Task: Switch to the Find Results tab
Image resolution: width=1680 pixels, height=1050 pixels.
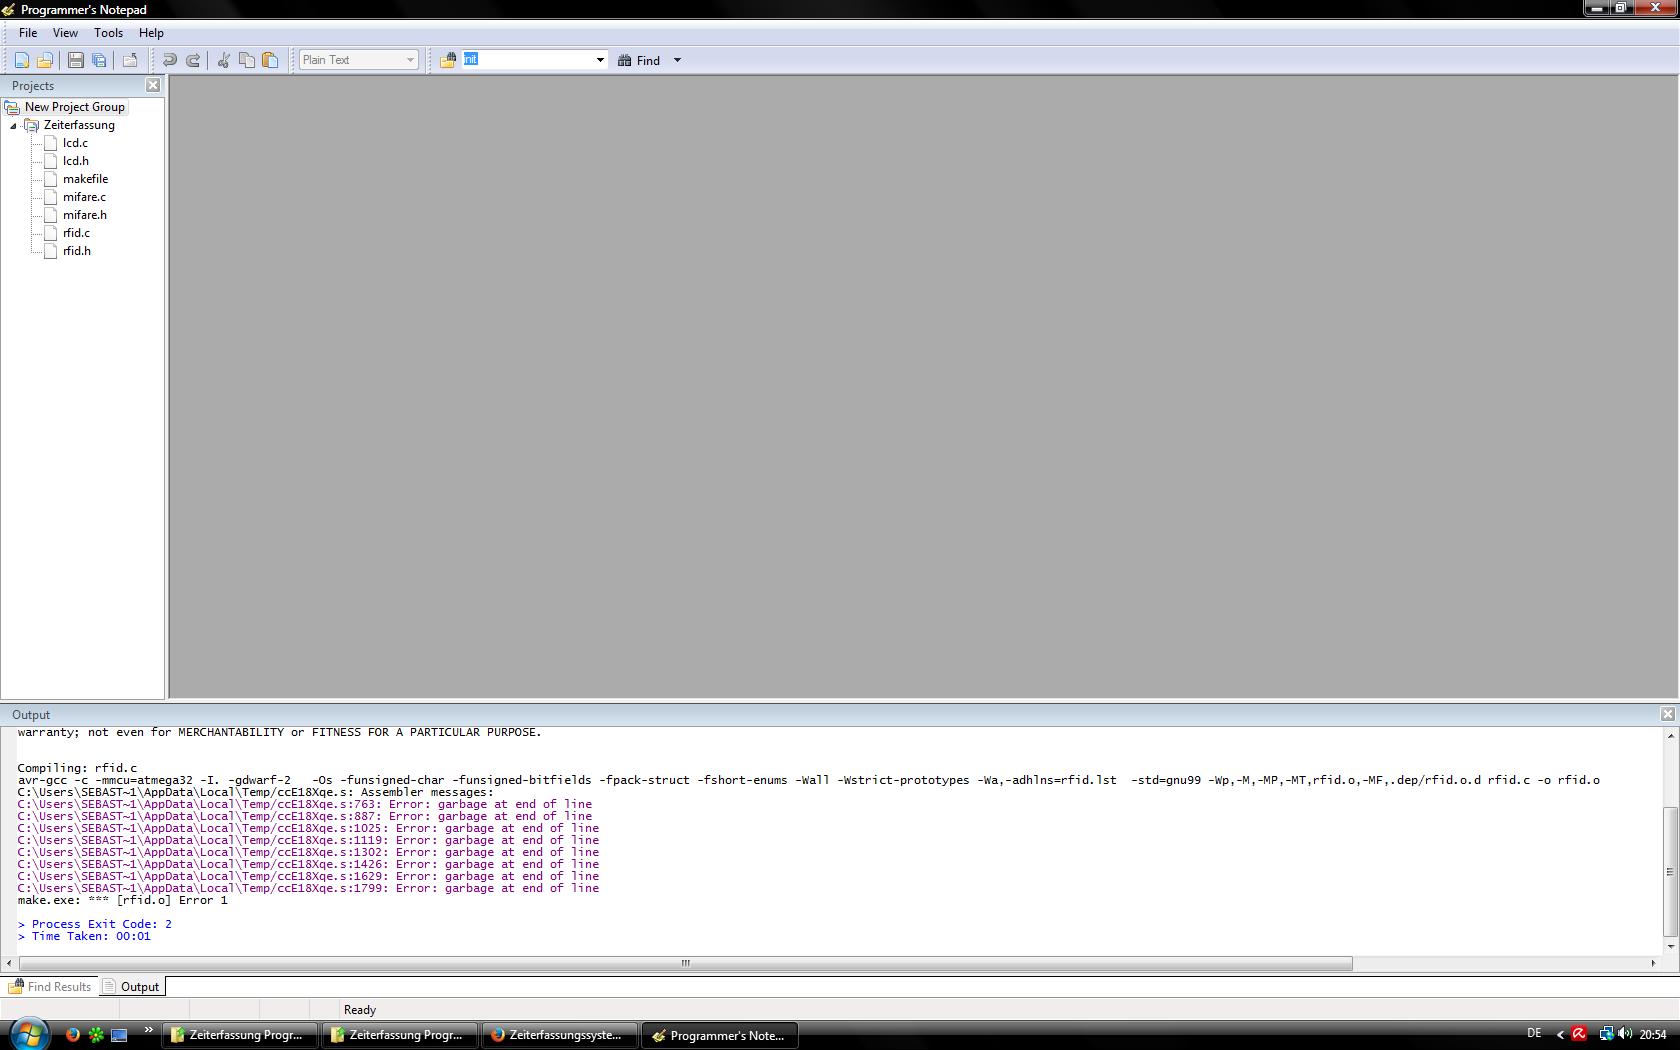Action: pos(50,986)
